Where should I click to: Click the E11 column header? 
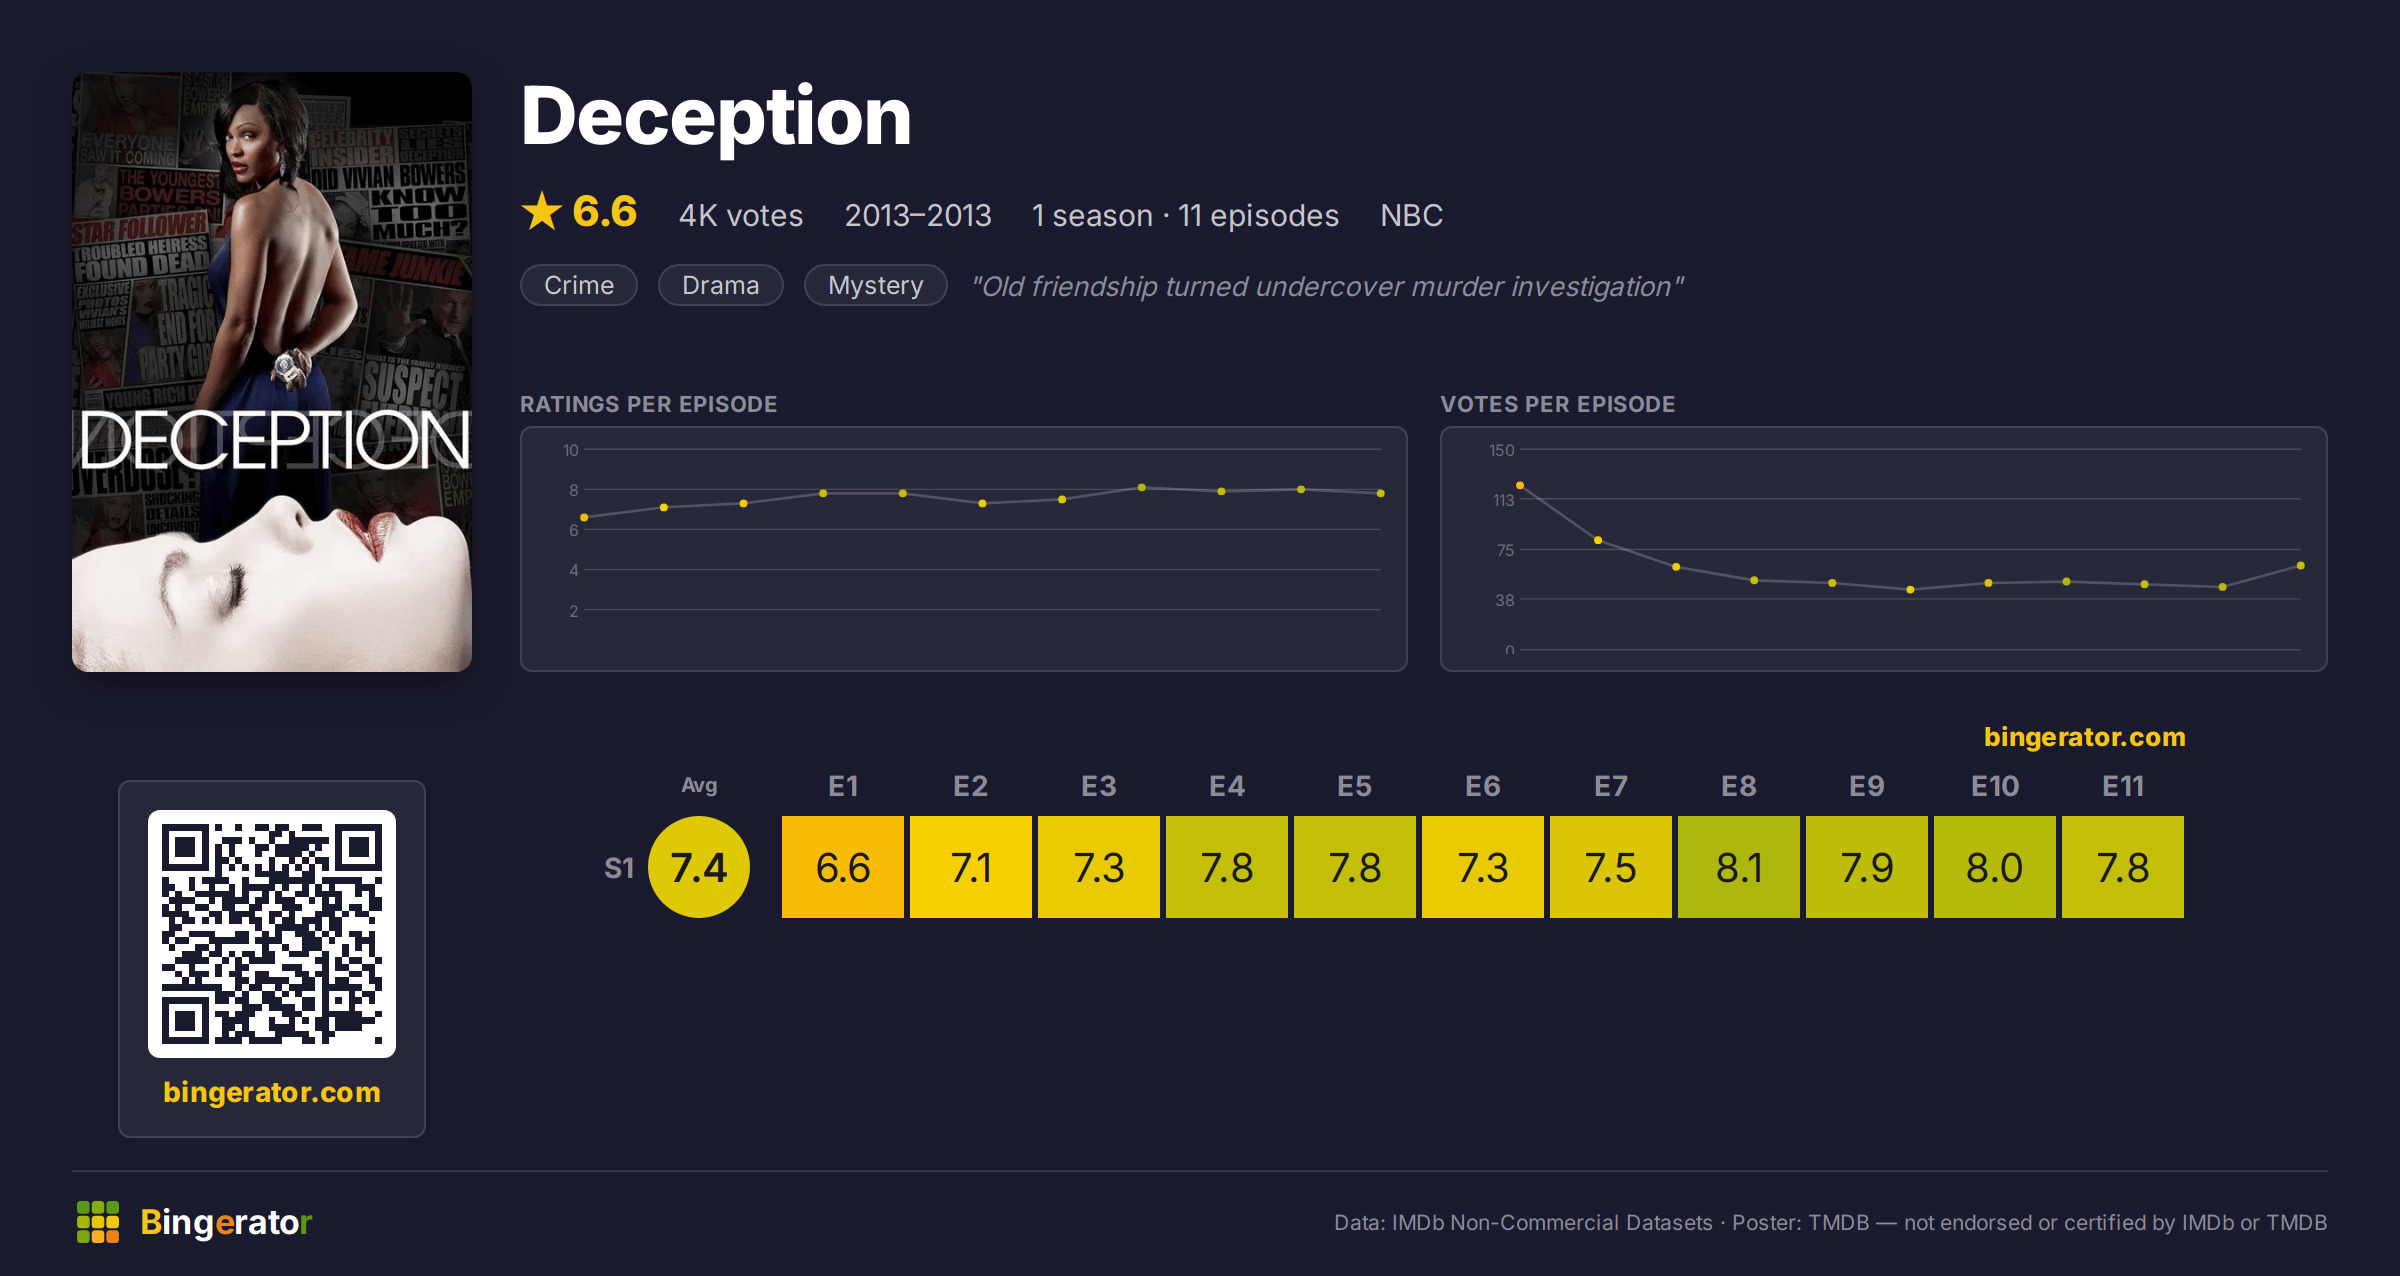(2123, 786)
